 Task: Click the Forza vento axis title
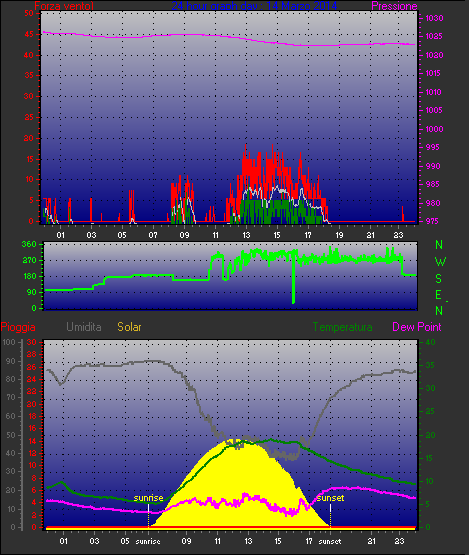click(x=64, y=6)
